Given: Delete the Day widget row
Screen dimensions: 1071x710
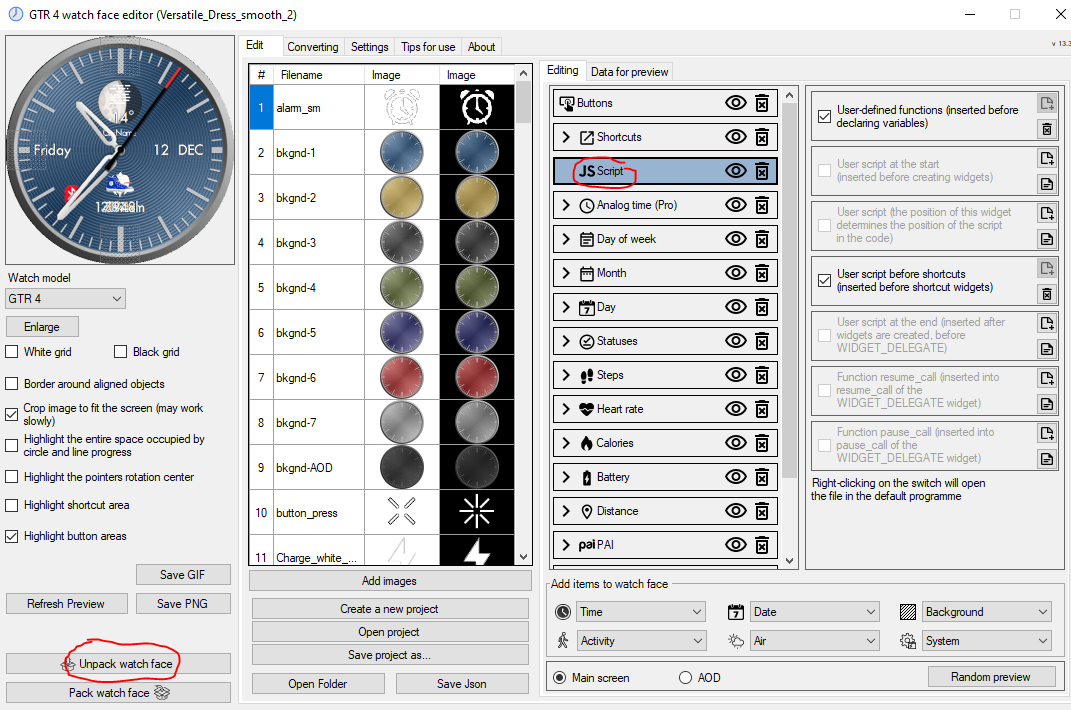Looking at the screenshot, I should (x=762, y=307).
